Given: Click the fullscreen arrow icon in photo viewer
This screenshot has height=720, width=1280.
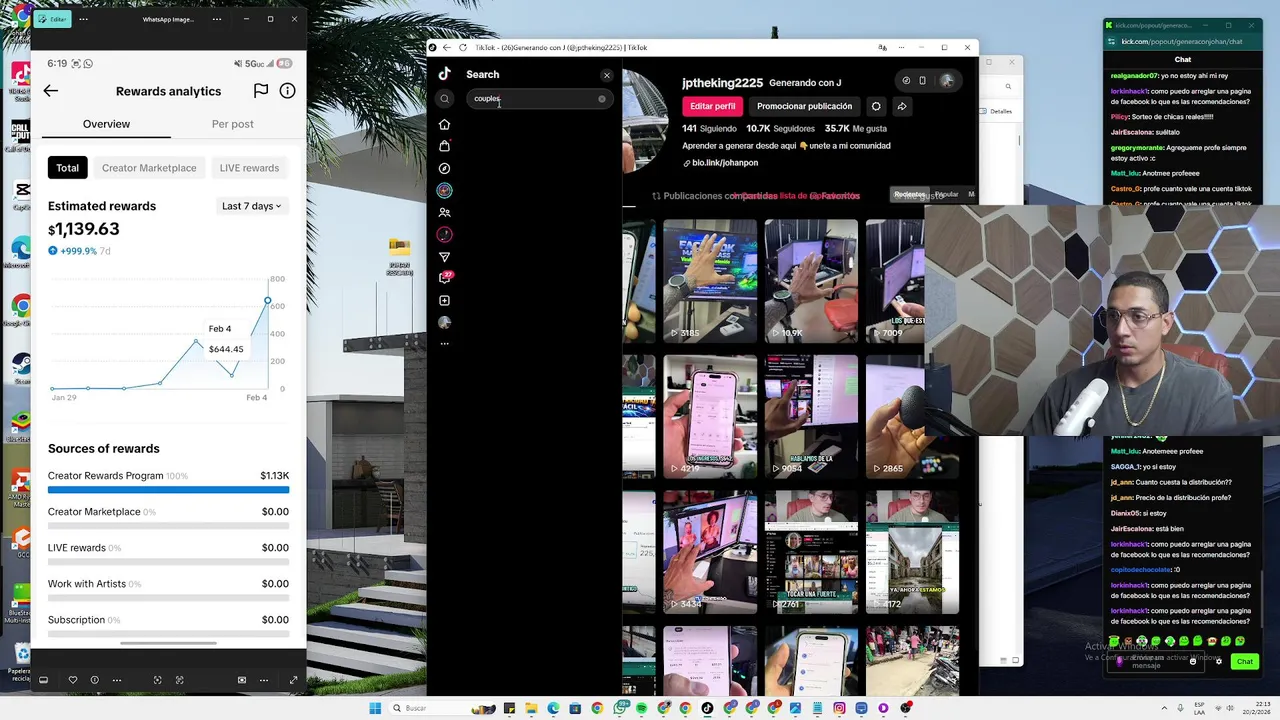Looking at the screenshot, I should pyautogui.click(x=293, y=680).
